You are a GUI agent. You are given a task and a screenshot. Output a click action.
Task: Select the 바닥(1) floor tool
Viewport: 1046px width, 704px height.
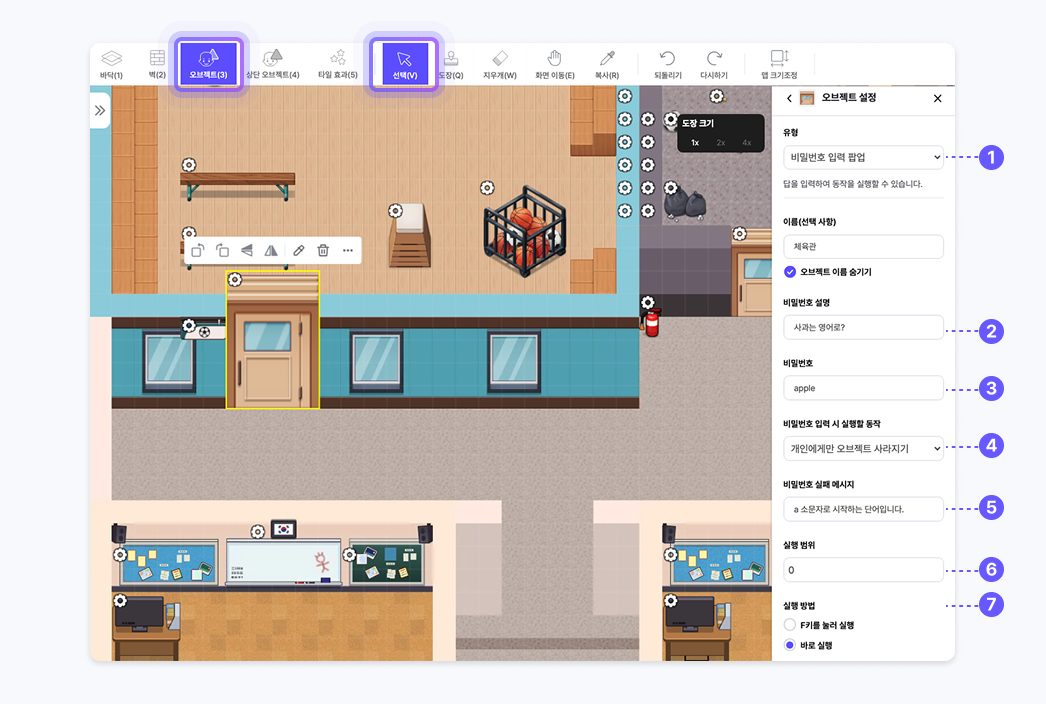pos(111,64)
